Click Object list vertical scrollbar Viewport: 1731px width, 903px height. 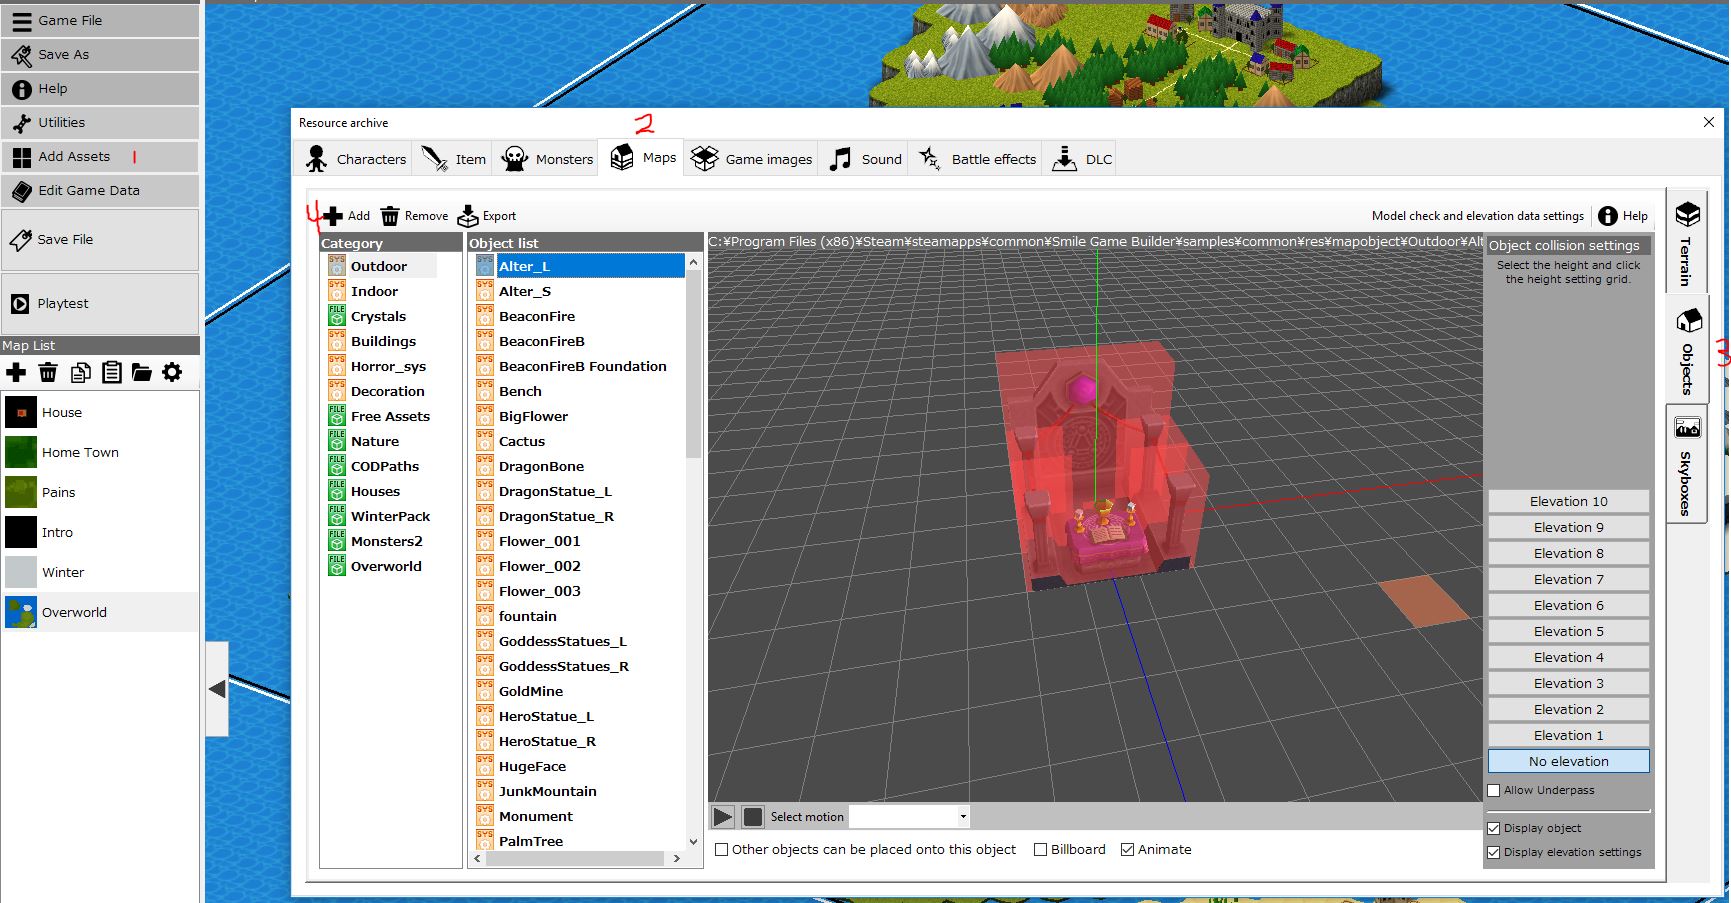point(693,362)
